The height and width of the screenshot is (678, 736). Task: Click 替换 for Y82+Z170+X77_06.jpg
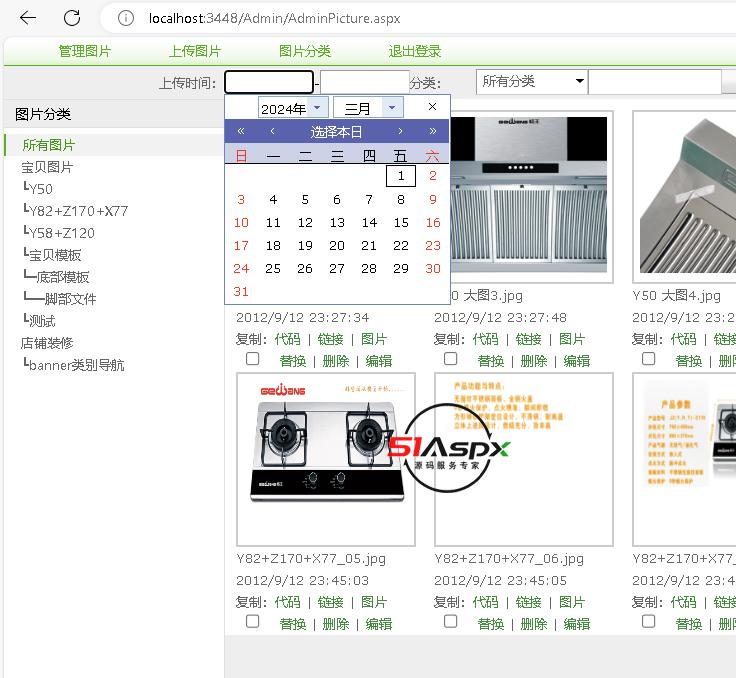(x=491, y=624)
